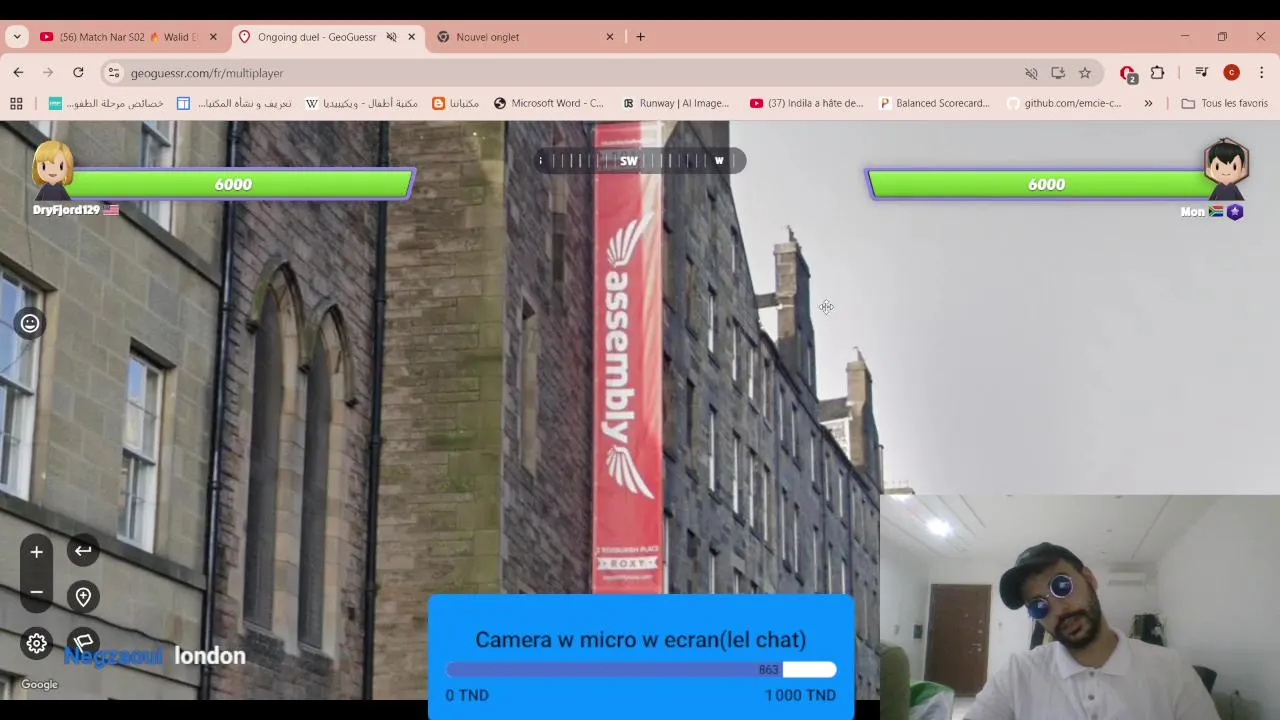Close the Match Nar S02 tab
This screenshot has height=720, width=1280.
point(213,37)
